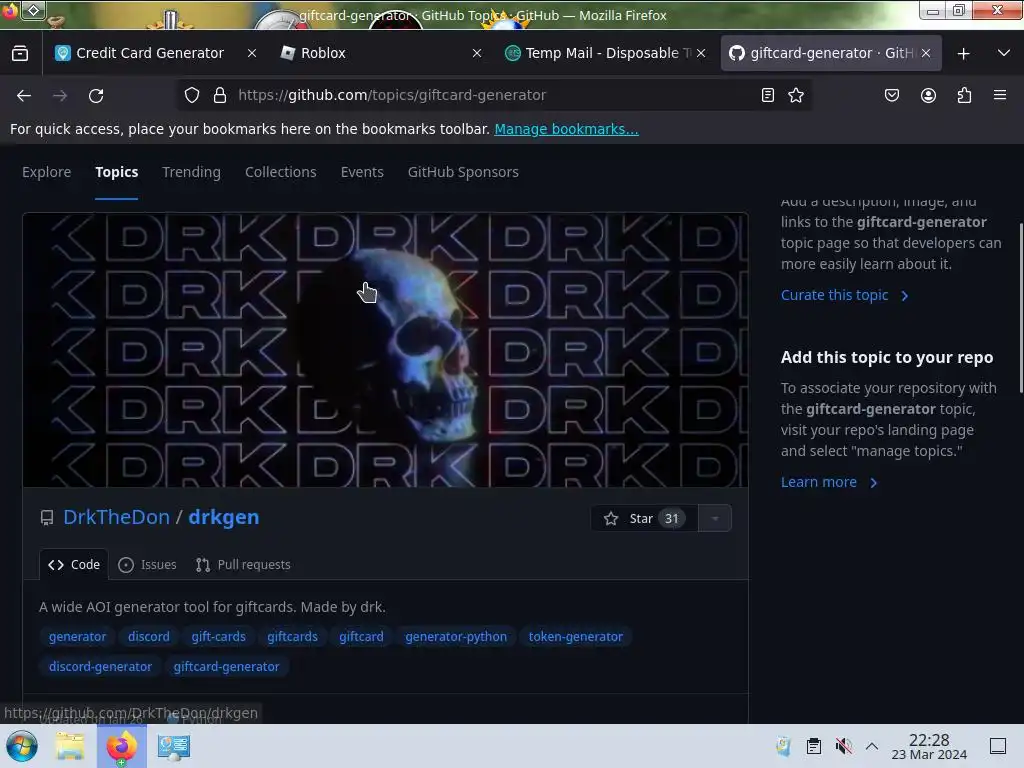
Task: Select the generator-python topic tag
Action: [456, 637]
